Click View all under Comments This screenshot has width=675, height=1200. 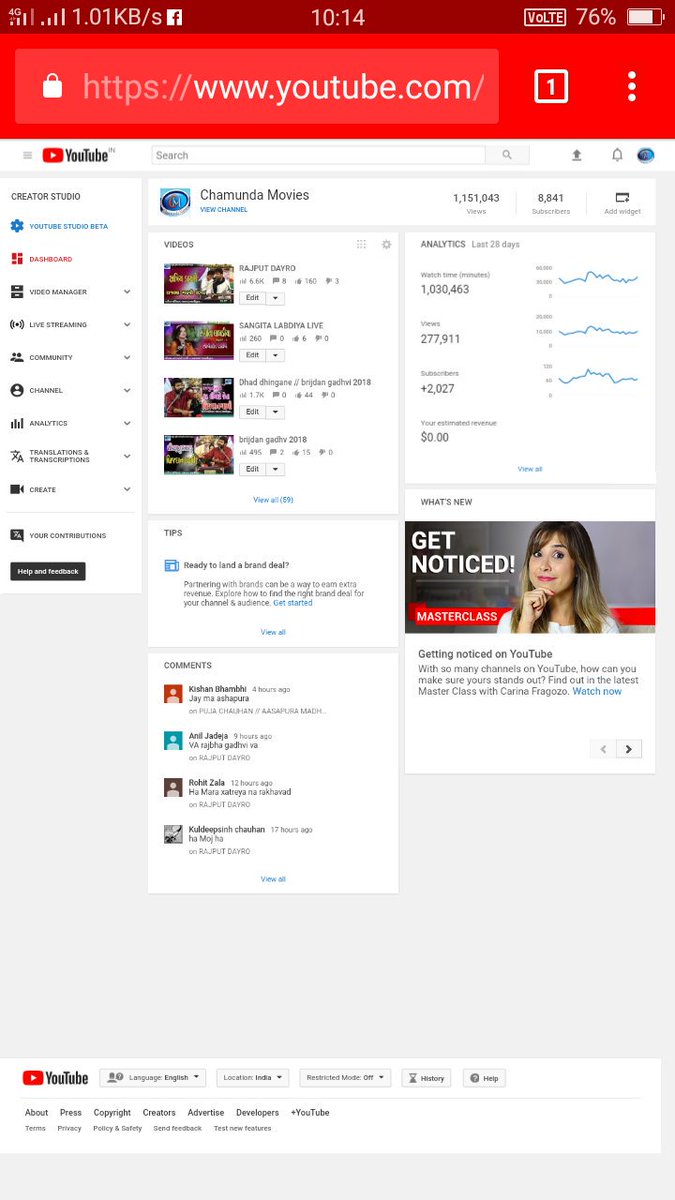pos(273,879)
